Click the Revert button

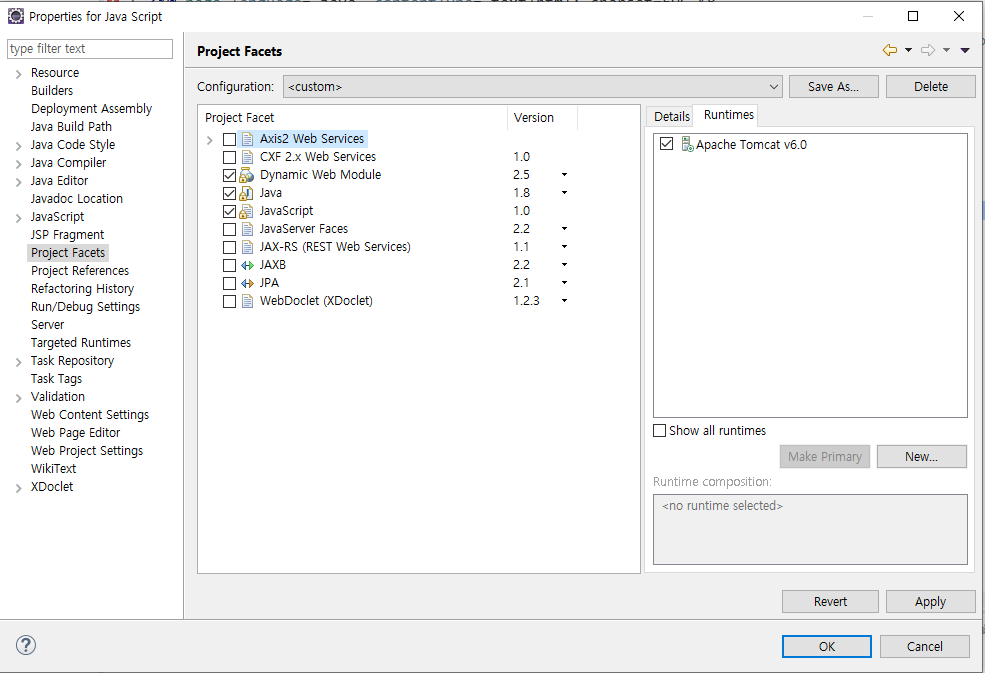830,602
